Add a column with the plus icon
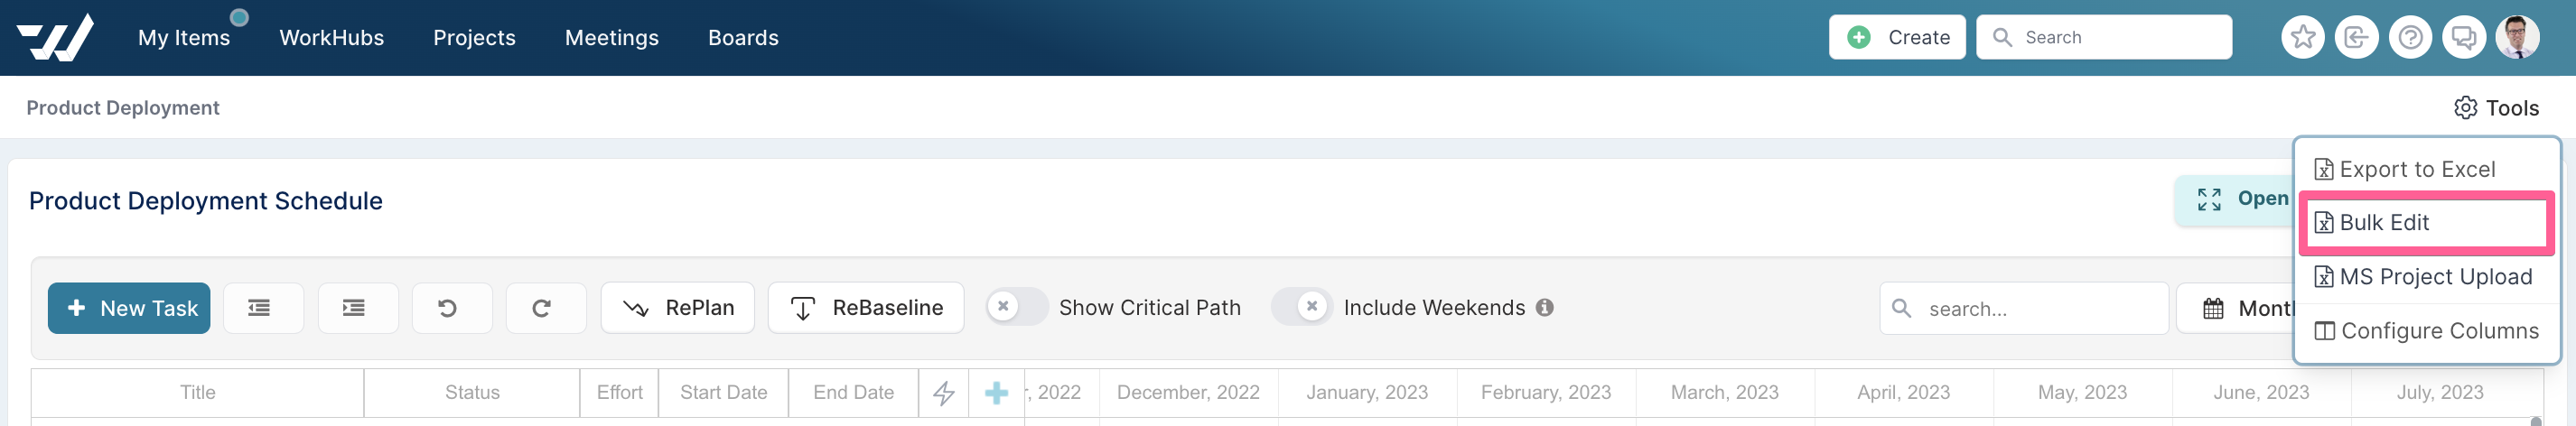 (x=996, y=393)
